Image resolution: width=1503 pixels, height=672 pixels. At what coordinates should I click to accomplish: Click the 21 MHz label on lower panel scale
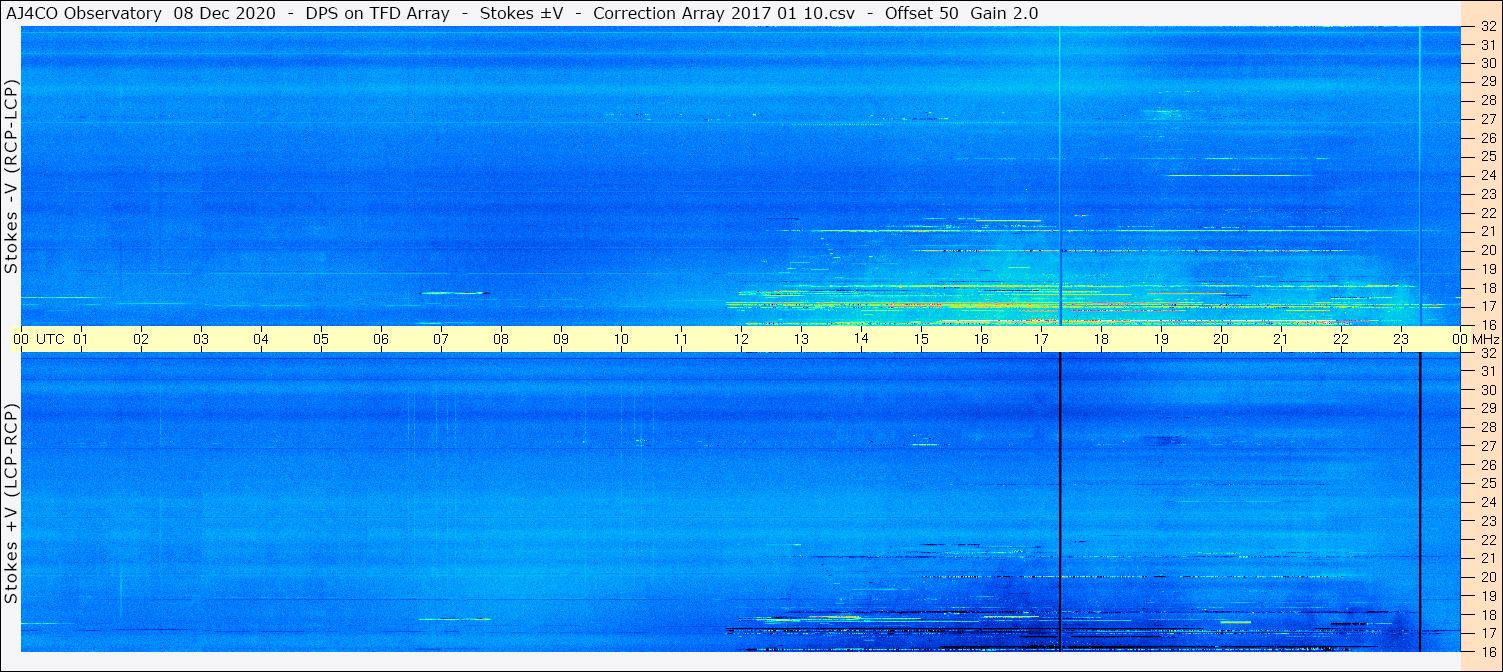1488,558
